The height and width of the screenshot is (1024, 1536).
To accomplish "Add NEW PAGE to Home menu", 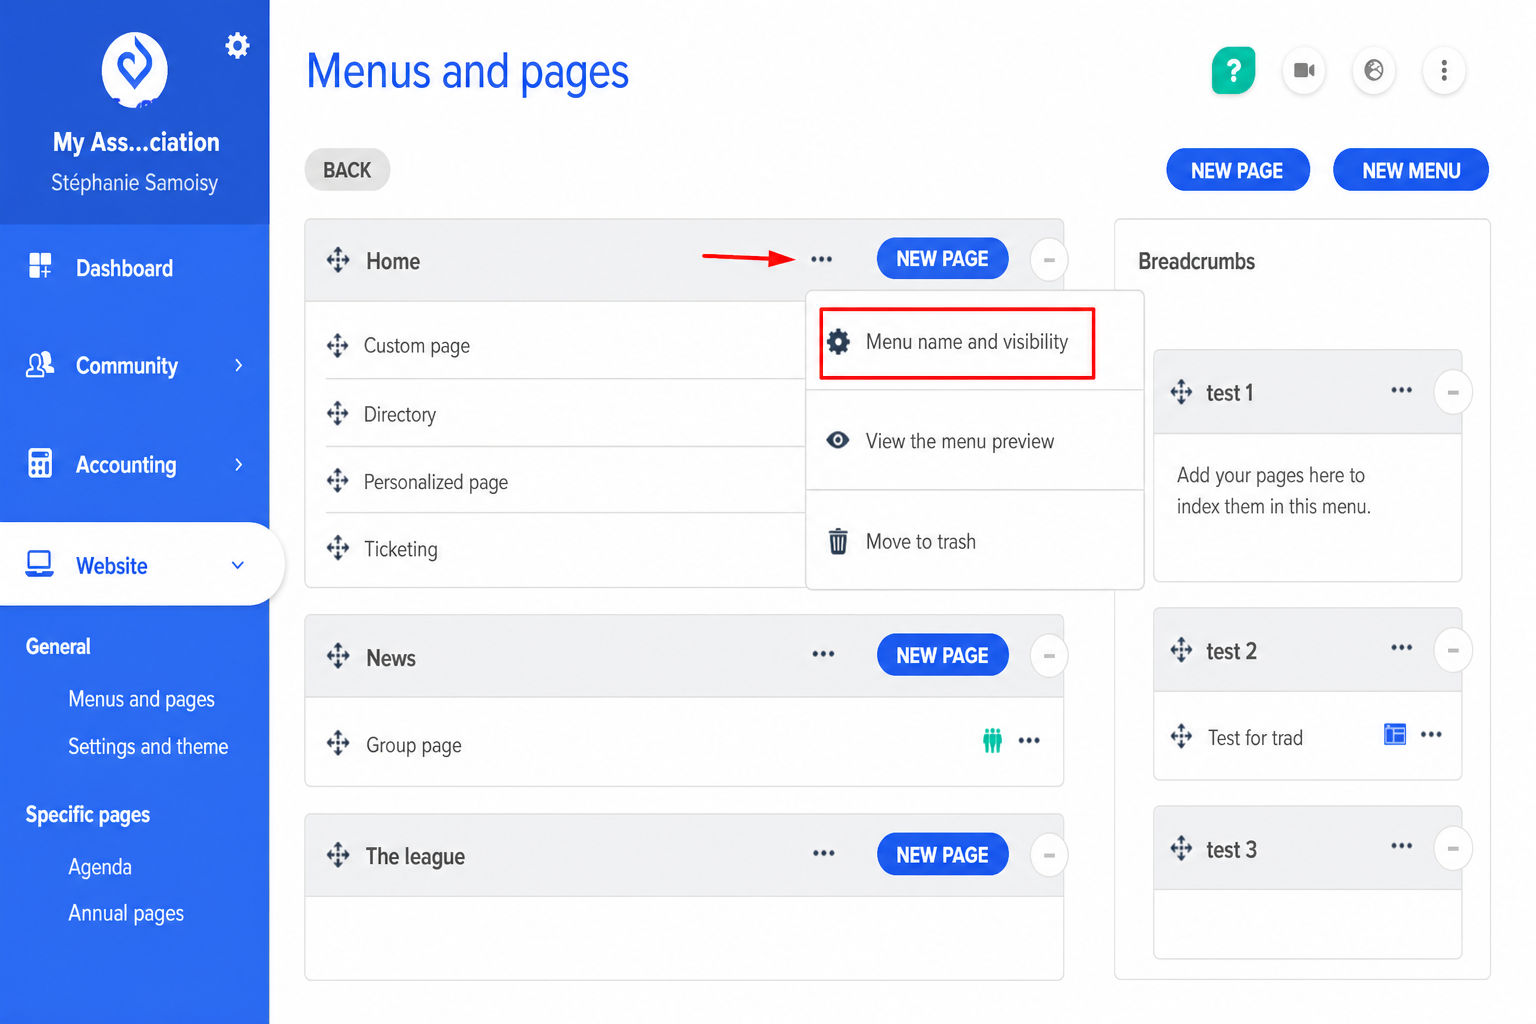I will (942, 259).
